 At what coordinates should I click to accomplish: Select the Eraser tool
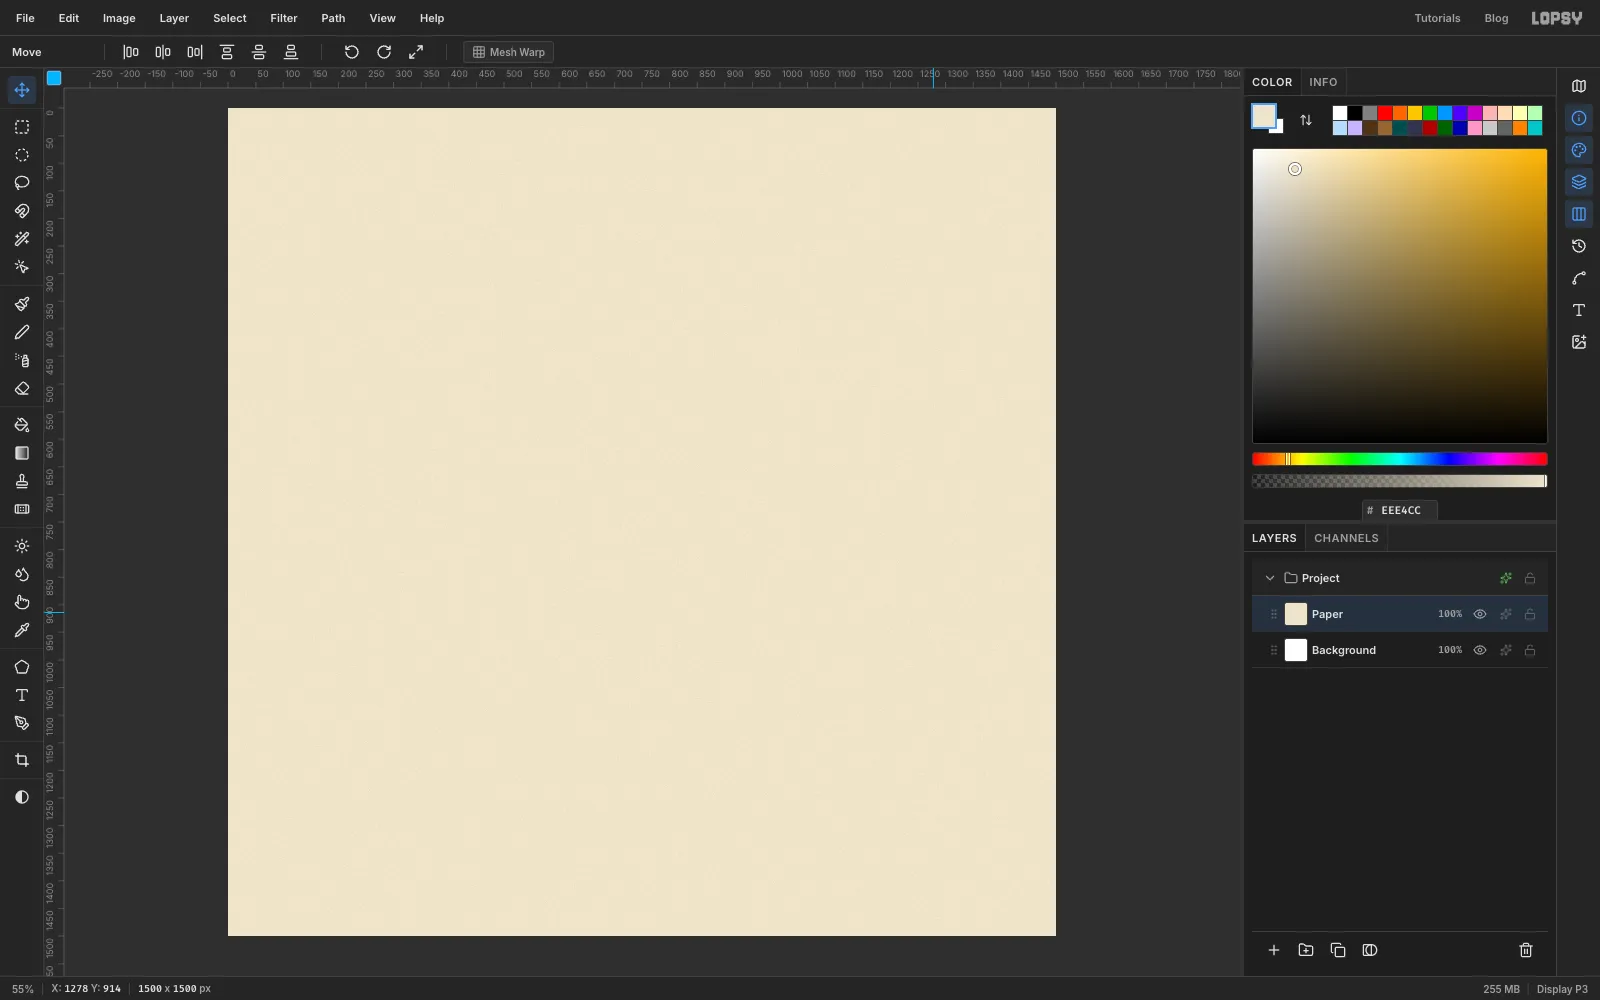click(x=22, y=389)
